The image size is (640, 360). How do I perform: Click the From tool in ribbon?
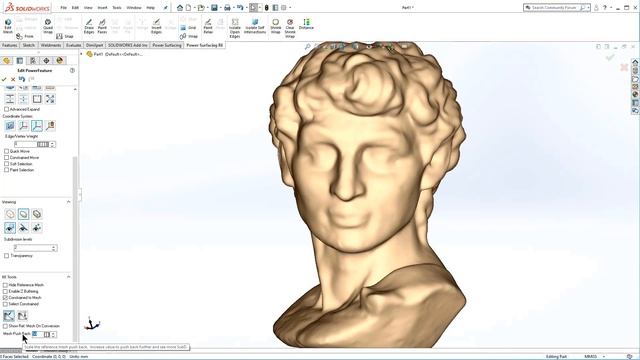25,36
